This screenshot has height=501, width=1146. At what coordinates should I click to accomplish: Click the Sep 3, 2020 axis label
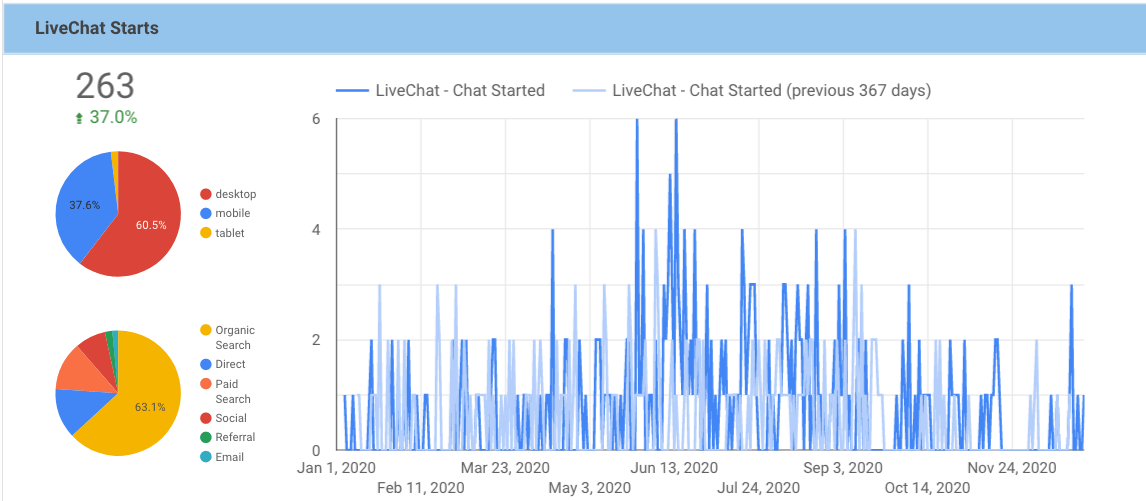(x=843, y=467)
